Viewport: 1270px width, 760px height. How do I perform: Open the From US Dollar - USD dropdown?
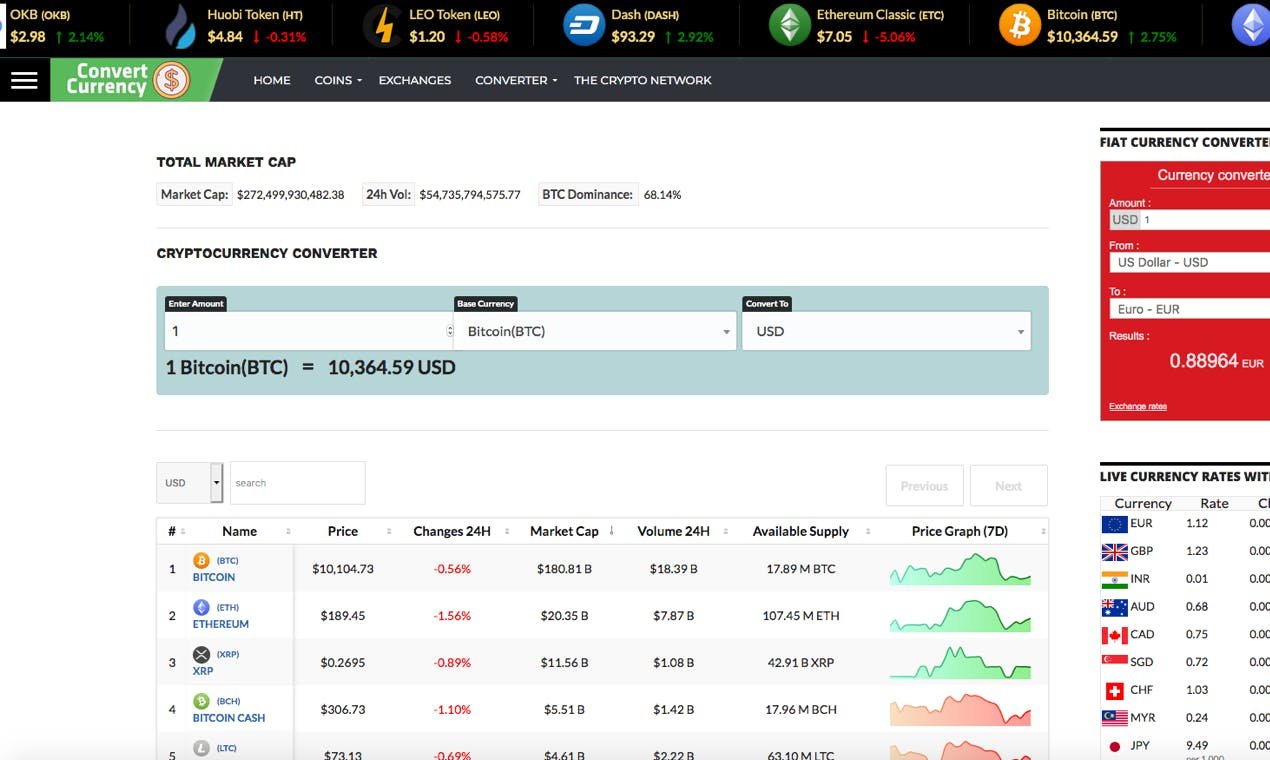pos(1189,262)
